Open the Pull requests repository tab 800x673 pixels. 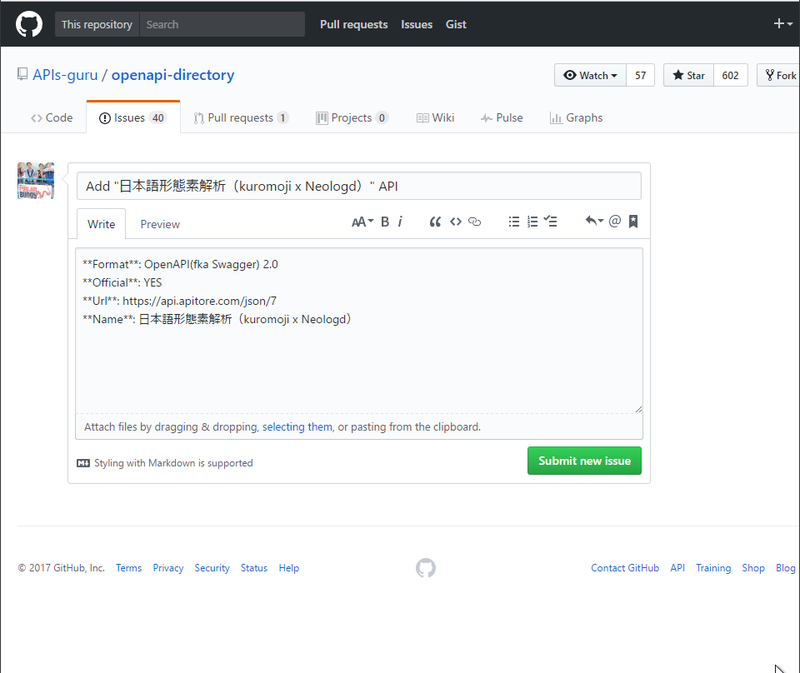pyautogui.click(x=241, y=118)
